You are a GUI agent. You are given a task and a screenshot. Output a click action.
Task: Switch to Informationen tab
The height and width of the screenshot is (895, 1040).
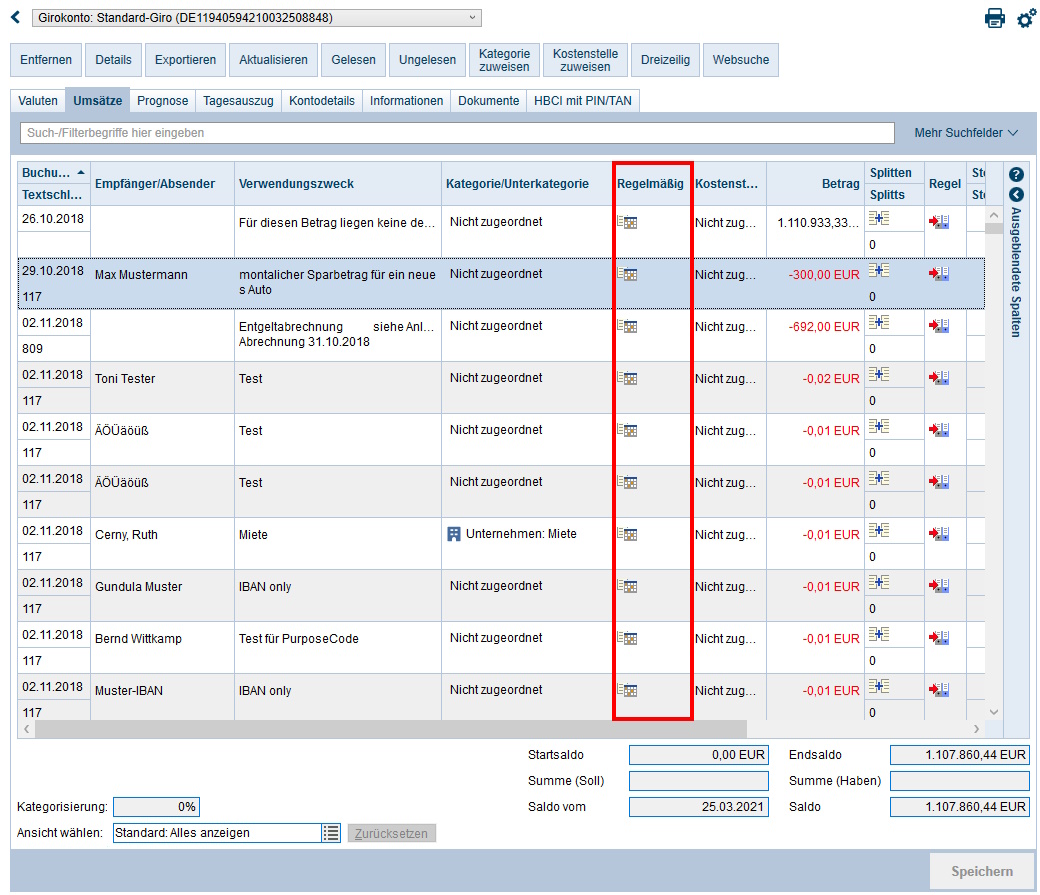(407, 101)
